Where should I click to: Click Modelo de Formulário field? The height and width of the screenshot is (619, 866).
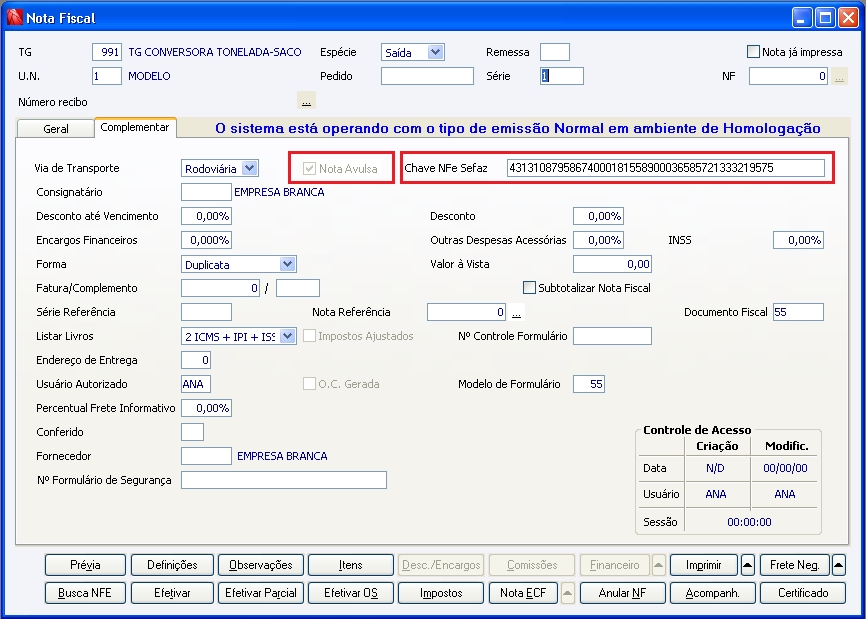coord(589,384)
